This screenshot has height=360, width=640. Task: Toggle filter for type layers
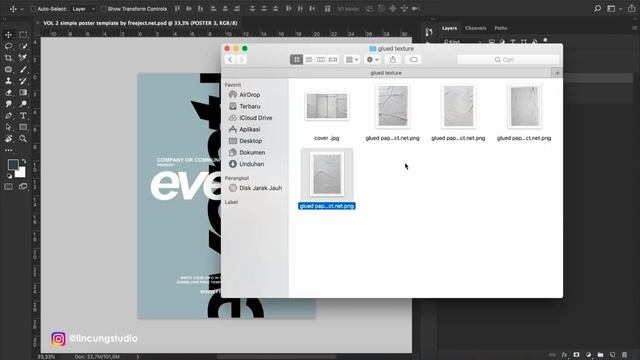[513, 42]
